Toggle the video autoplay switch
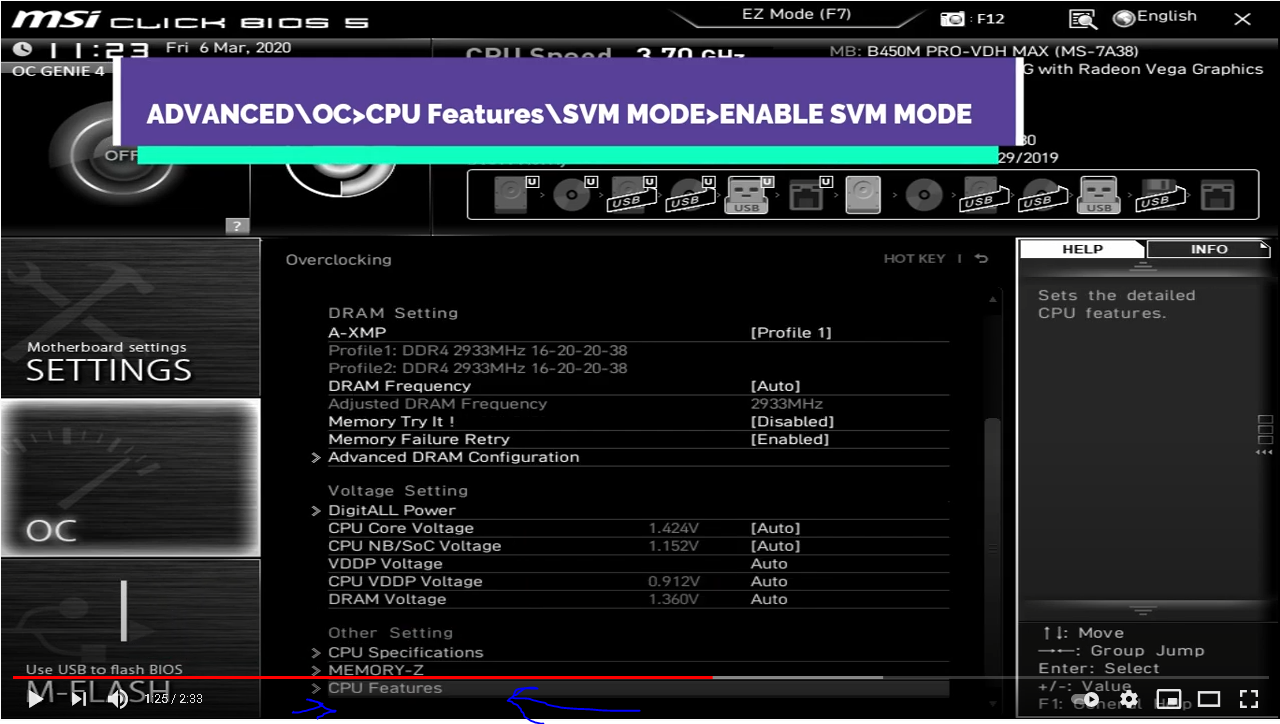 tap(1088, 699)
